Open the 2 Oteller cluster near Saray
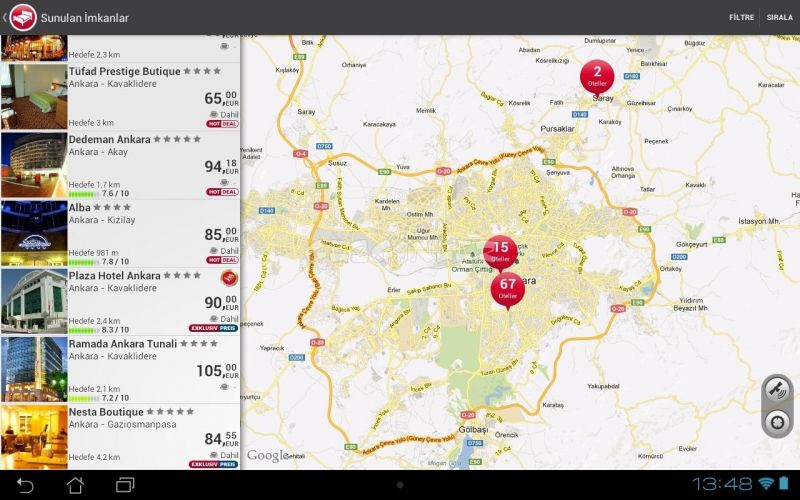Screen dimensions: 800x500 597,77
